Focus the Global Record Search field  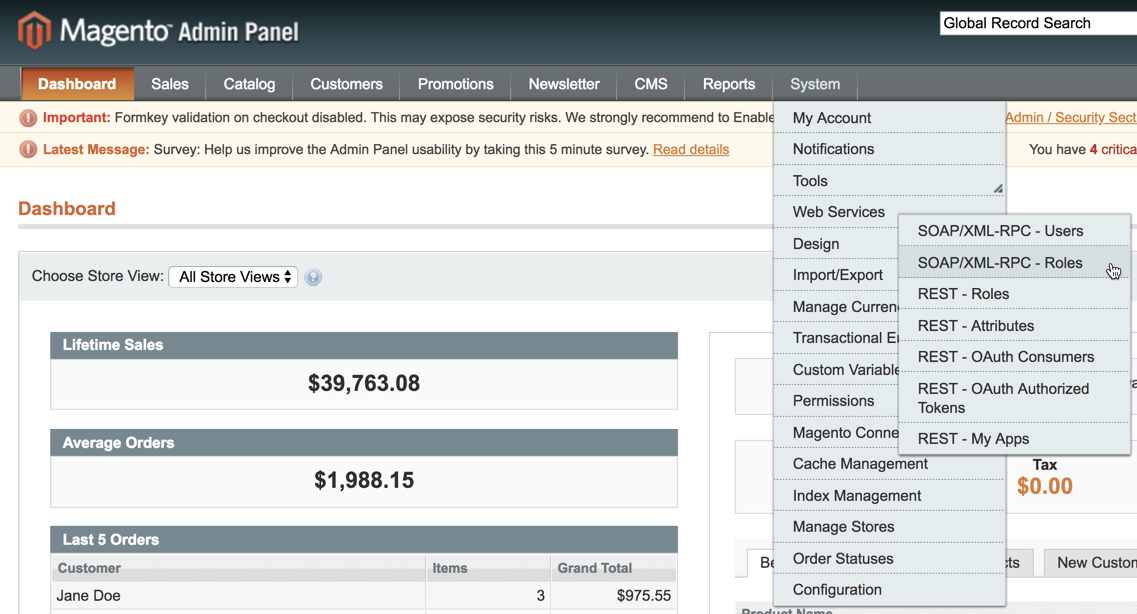pyautogui.click(x=1038, y=23)
